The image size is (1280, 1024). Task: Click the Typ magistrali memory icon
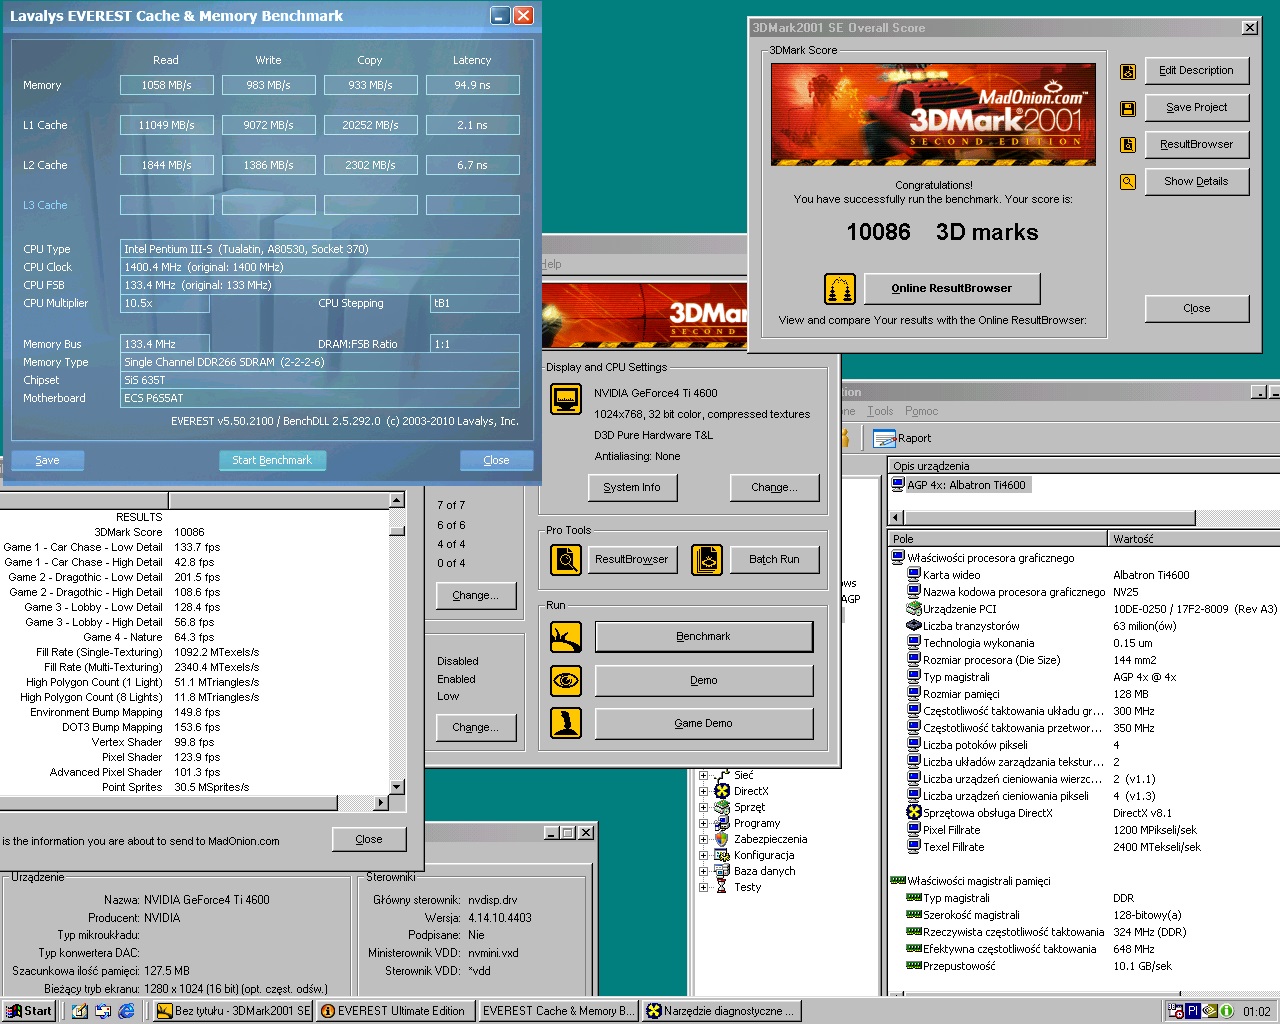click(x=913, y=898)
